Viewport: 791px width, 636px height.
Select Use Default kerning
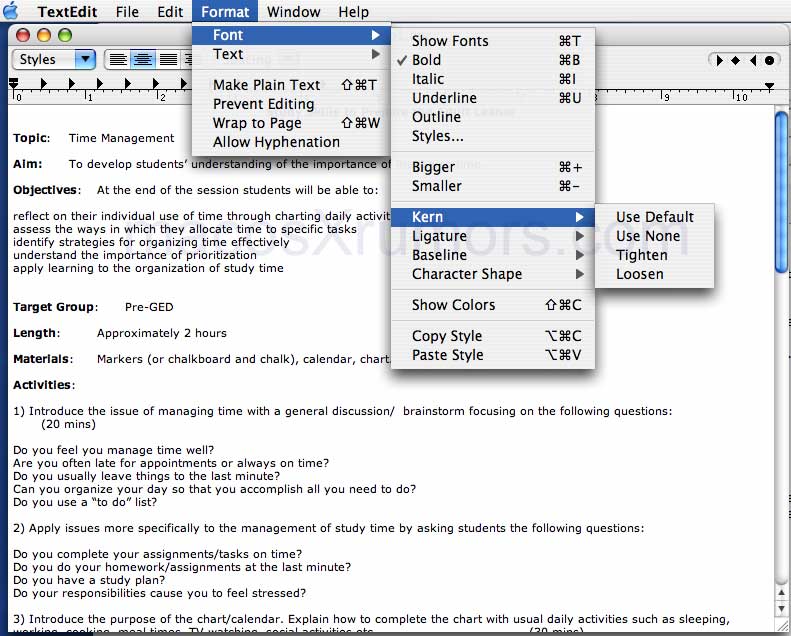(x=654, y=217)
